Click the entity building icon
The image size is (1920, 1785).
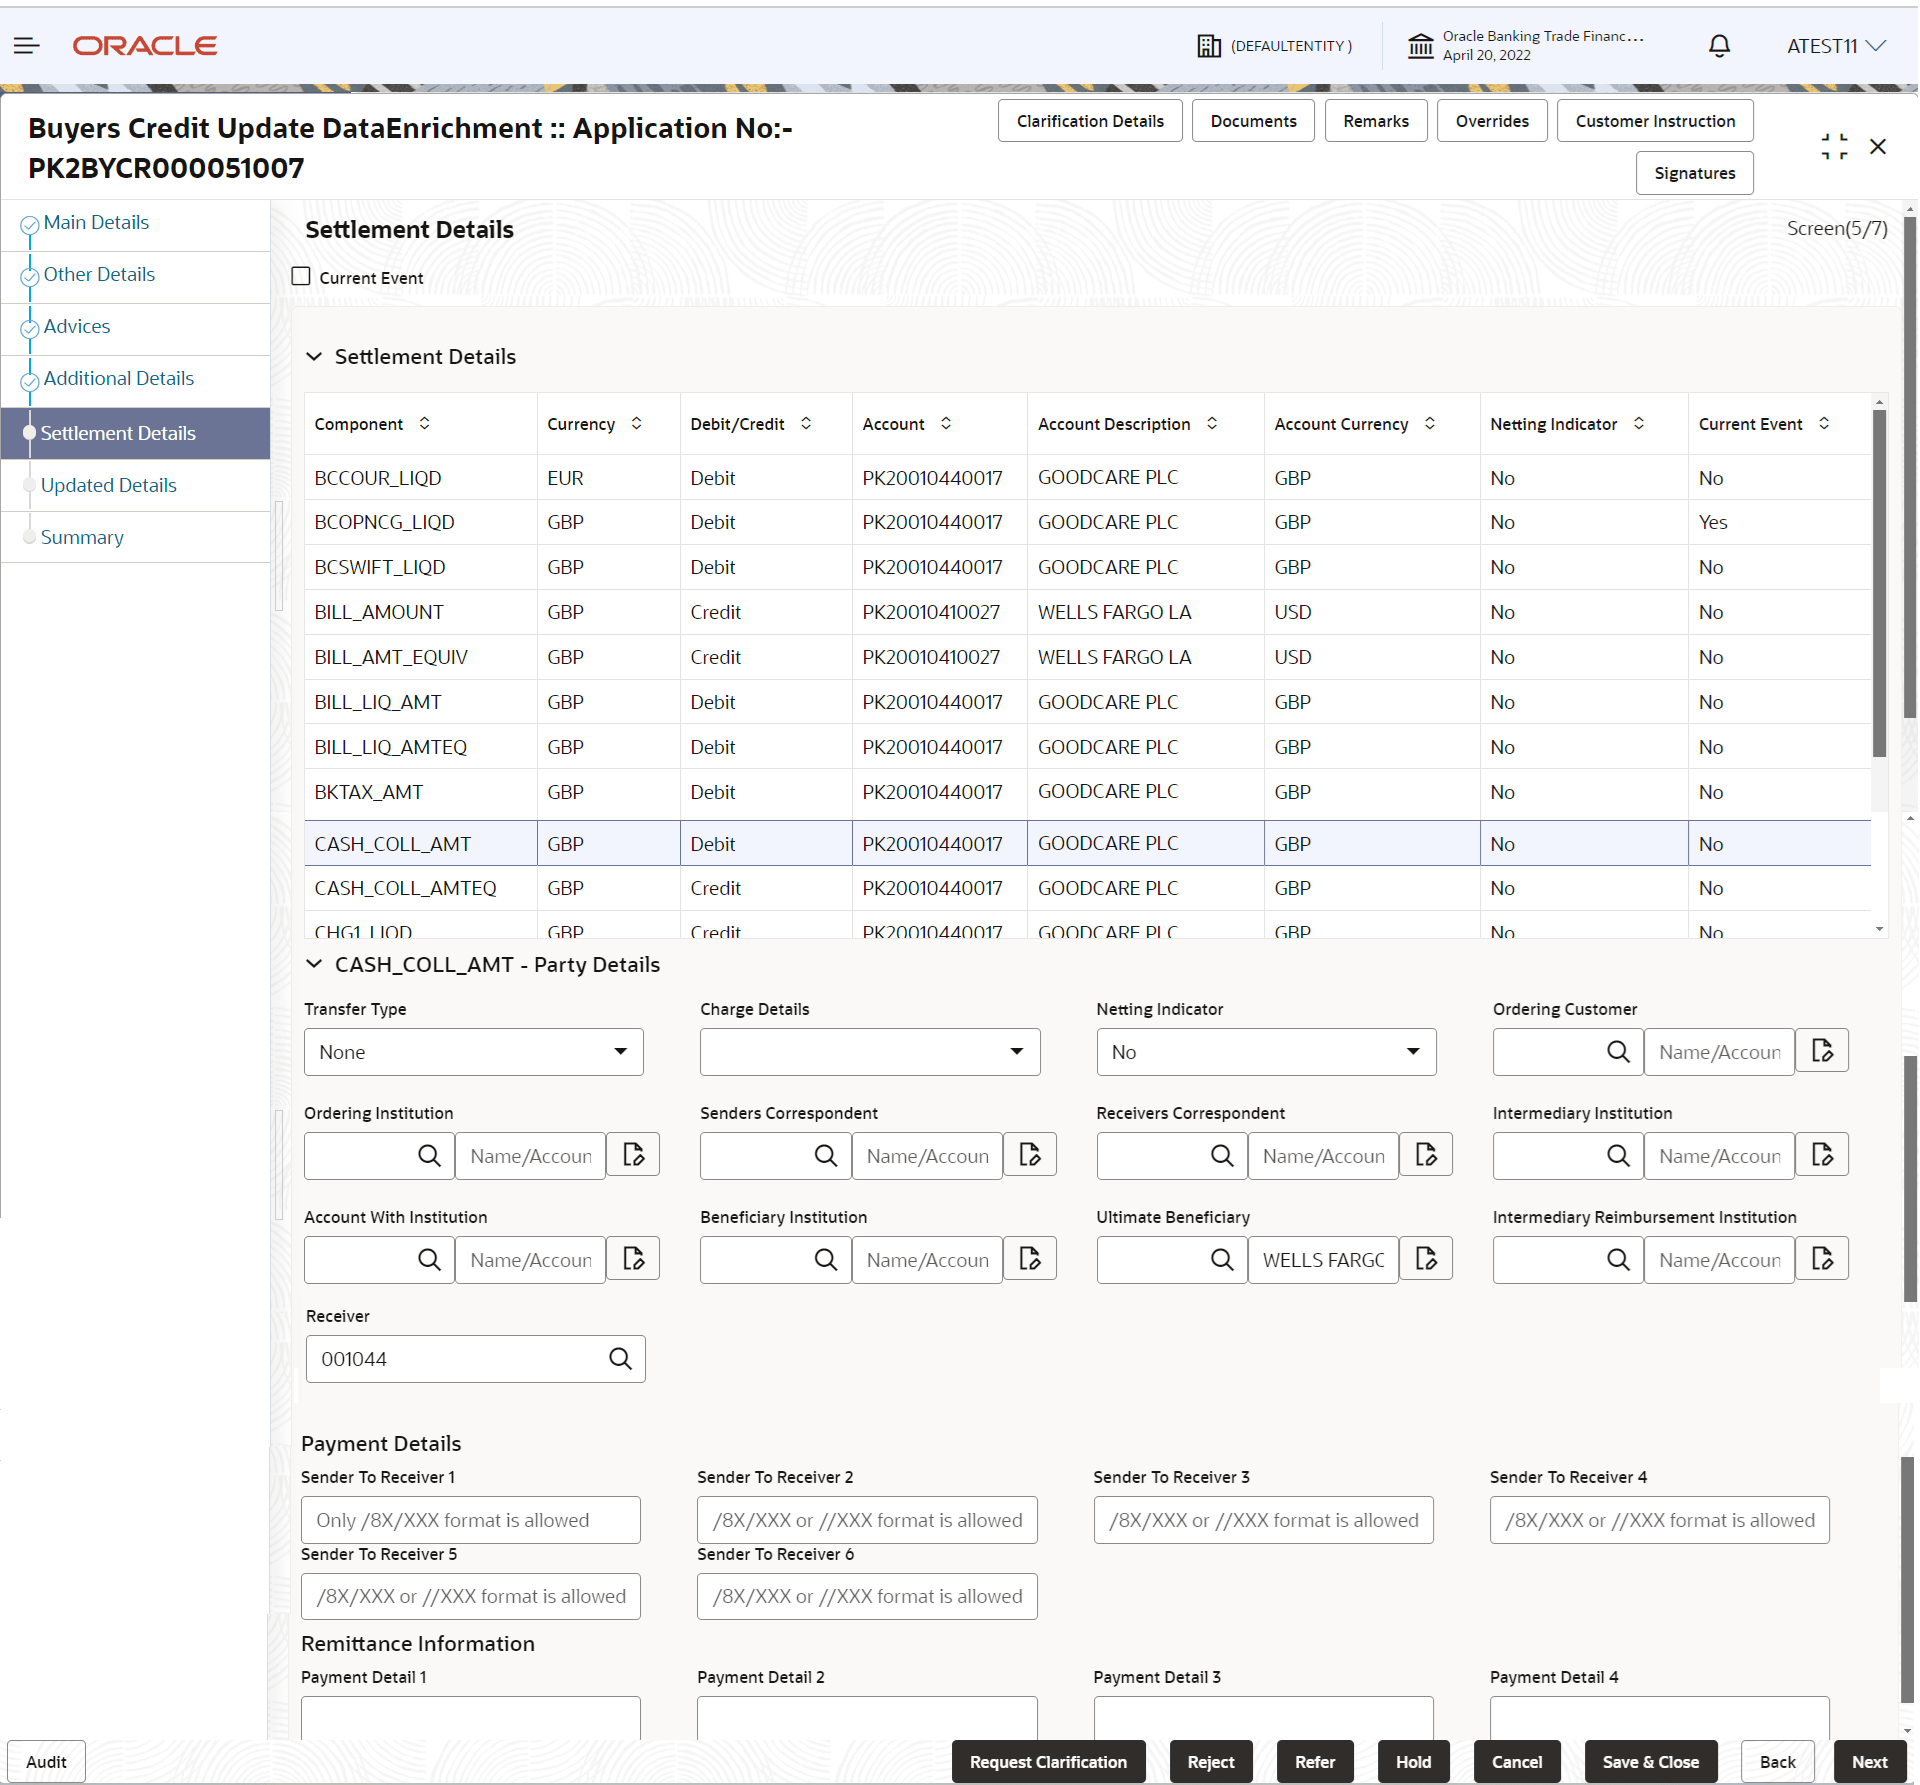(x=1209, y=46)
